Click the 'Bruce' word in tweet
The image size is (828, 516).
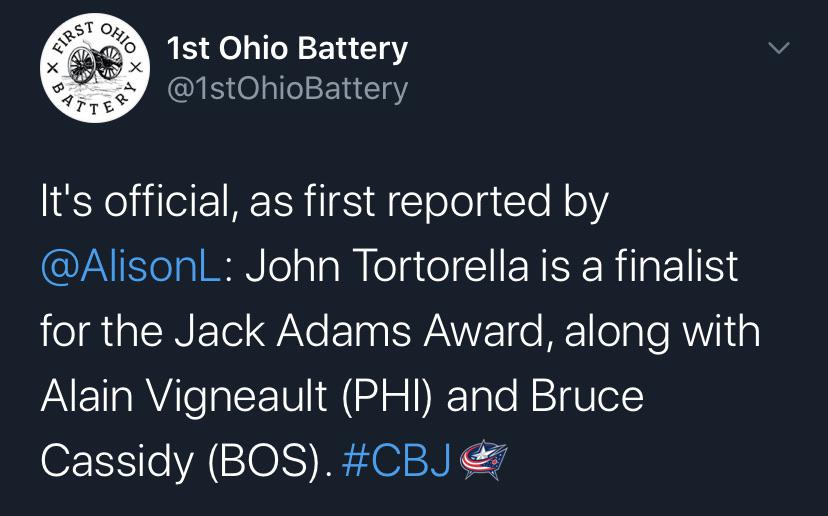coord(587,396)
